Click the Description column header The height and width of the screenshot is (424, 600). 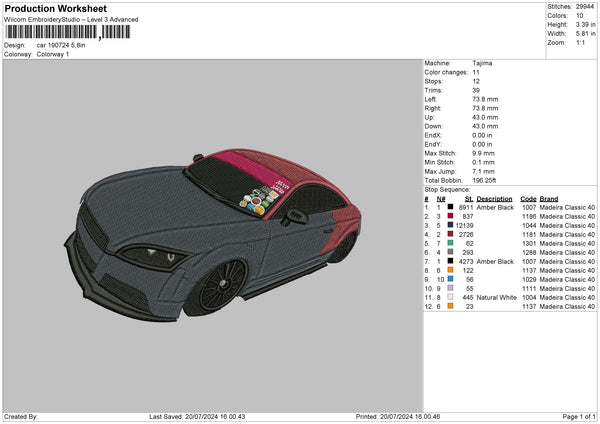(x=494, y=198)
